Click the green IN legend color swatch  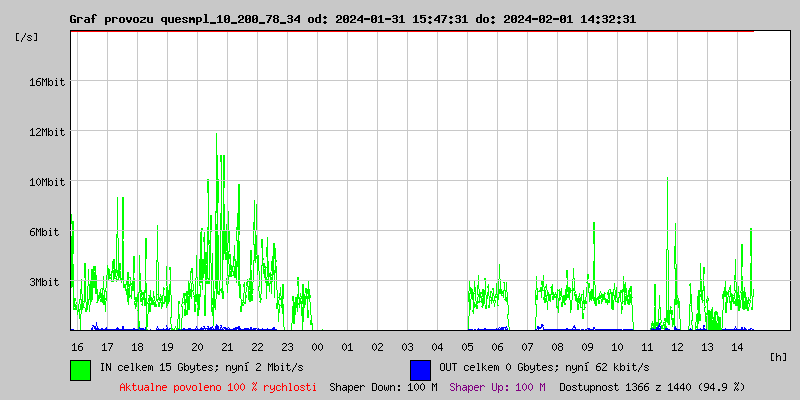(x=80, y=369)
